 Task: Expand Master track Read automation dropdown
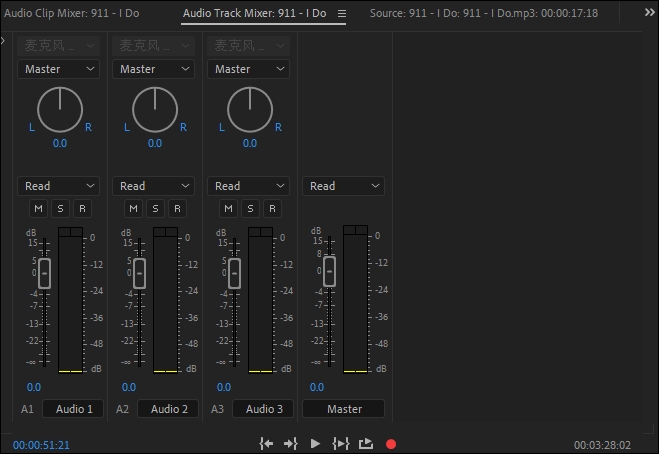343,186
